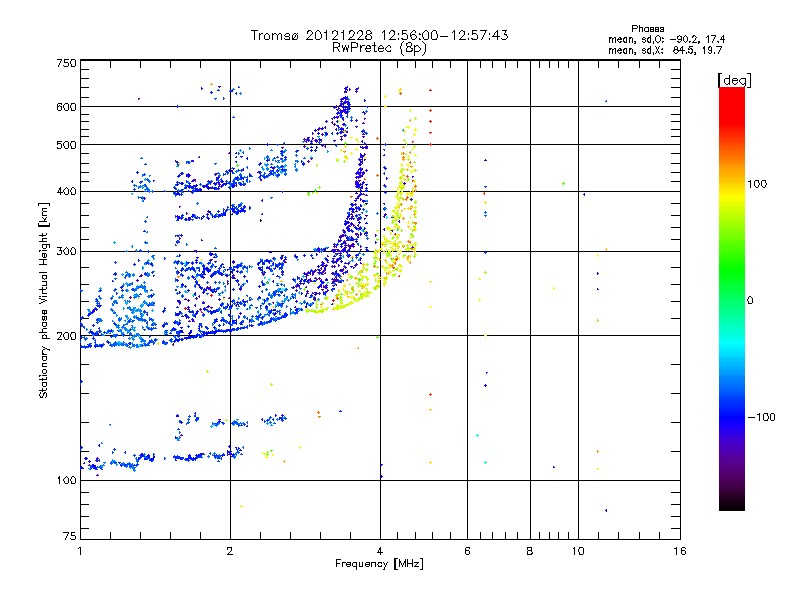800x600 pixels.
Task: Click the 'mean, sd,O: -90.2, 17.4' text
Action: point(666,39)
